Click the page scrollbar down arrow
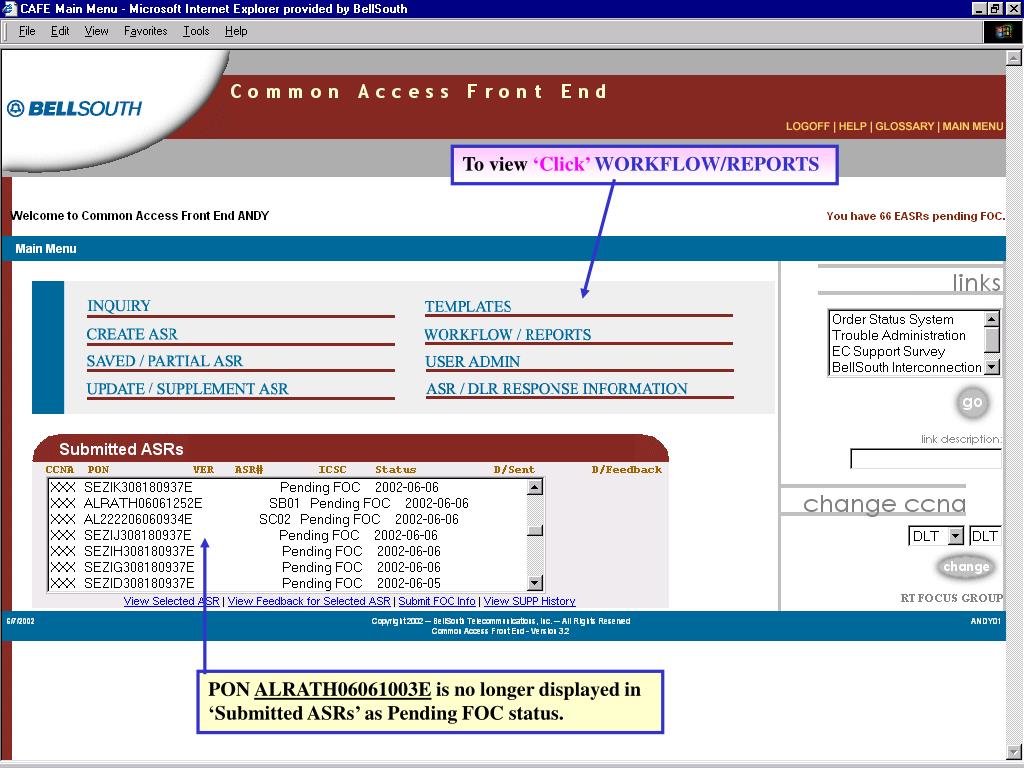Image resolution: width=1024 pixels, height=768 pixels. 1014,752
